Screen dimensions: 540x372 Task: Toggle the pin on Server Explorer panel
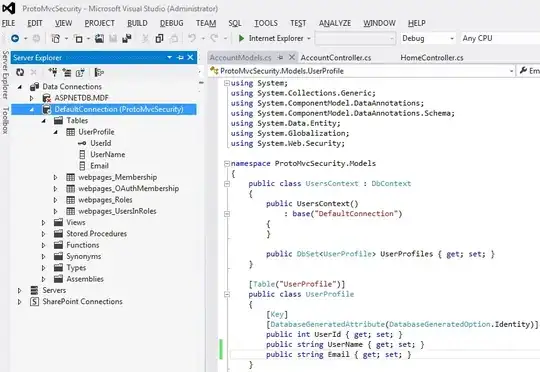tap(180, 58)
